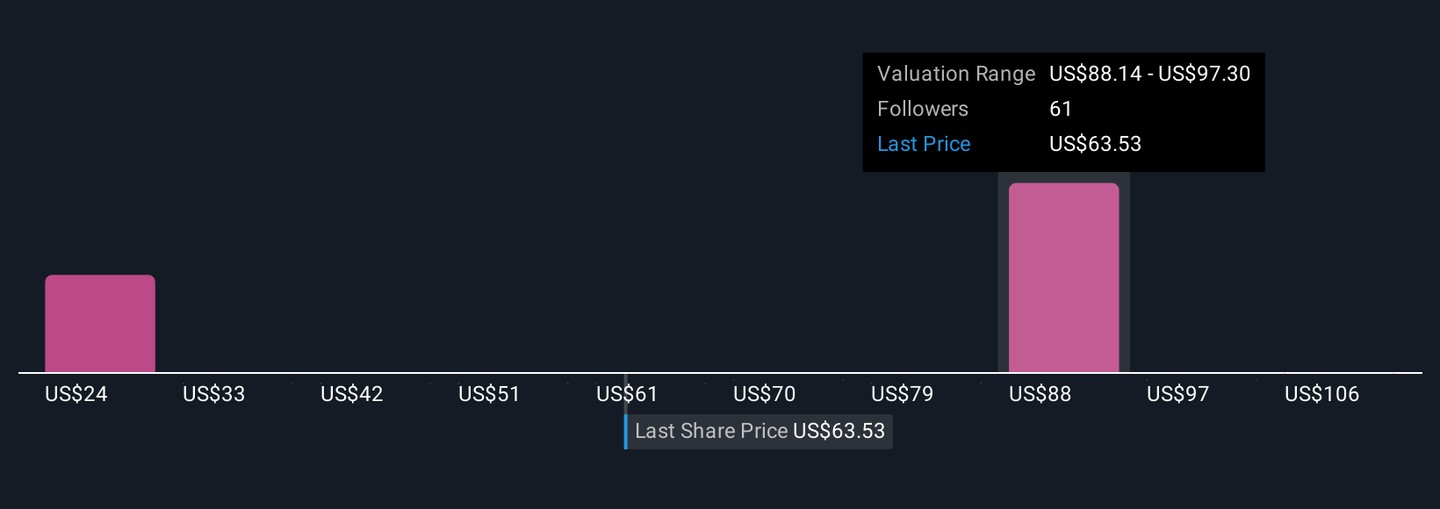Click the US$88.14 - US$97.30 range value

coord(1149,74)
